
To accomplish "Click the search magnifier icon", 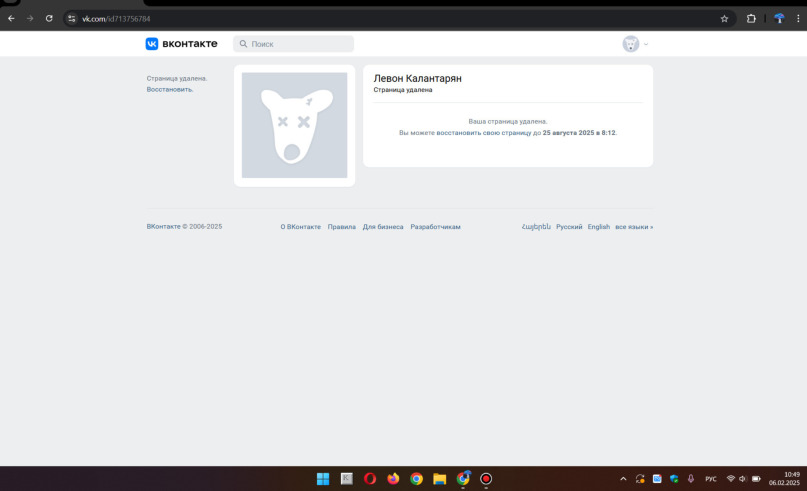I will pos(243,44).
